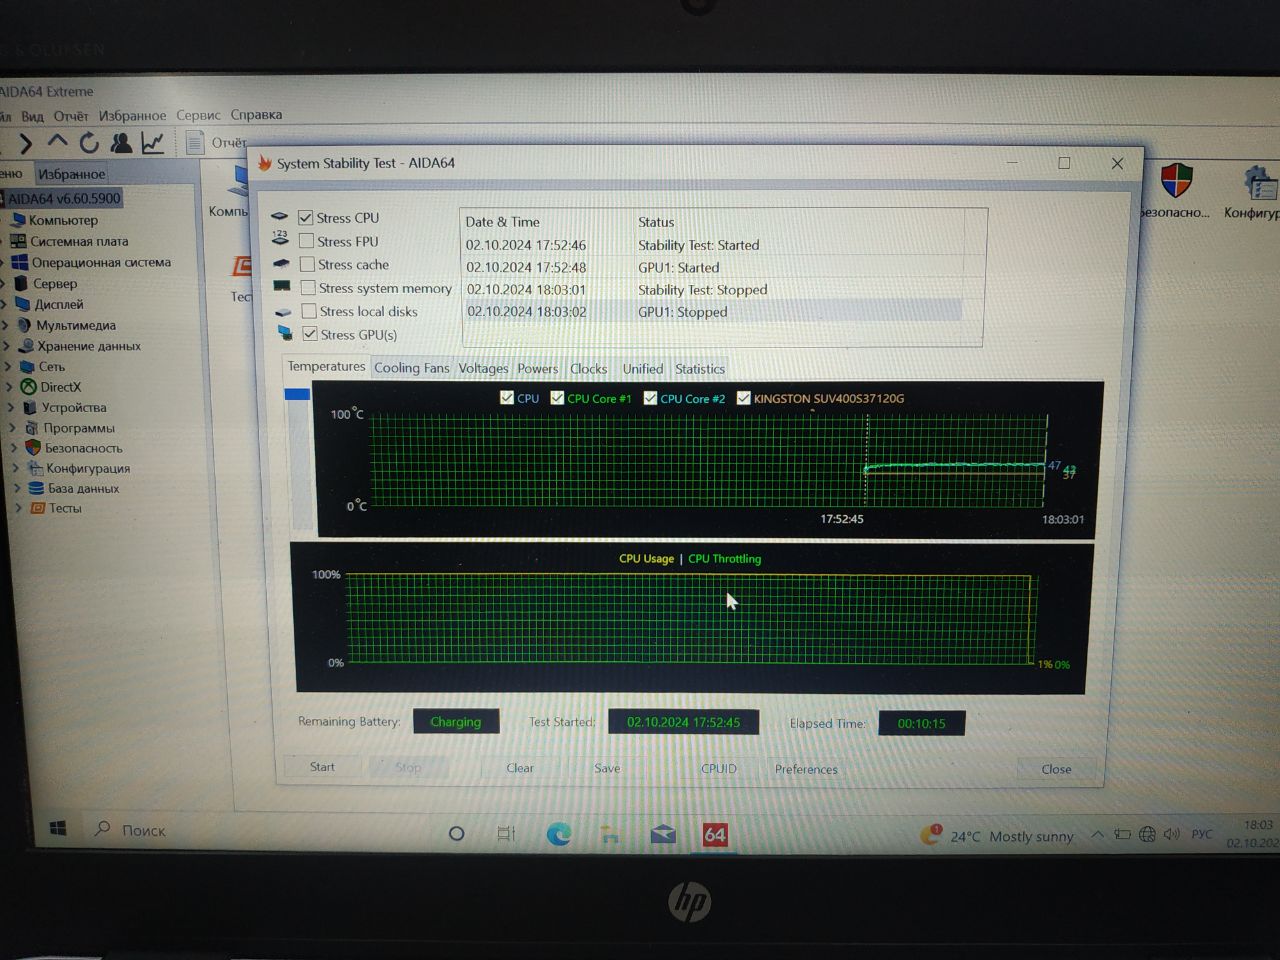This screenshot has height=960, width=1280.
Task: Open the Справка menu
Action: tap(256, 114)
